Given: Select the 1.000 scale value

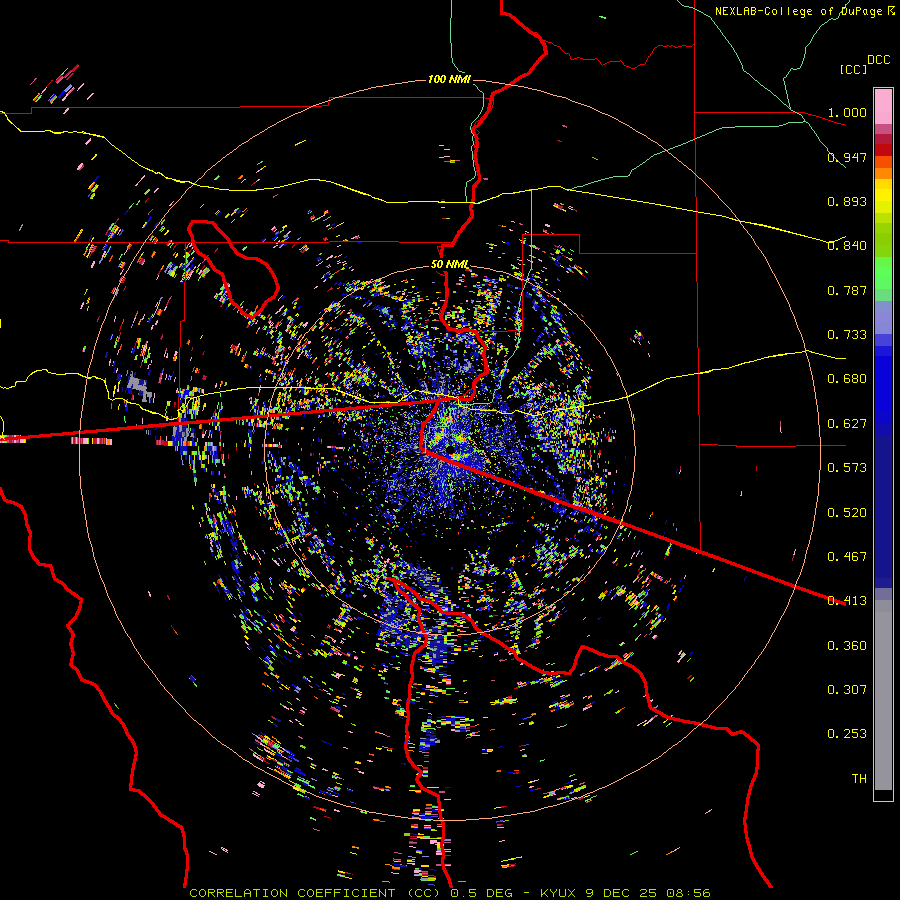Looking at the screenshot, I should coord(847,112).
